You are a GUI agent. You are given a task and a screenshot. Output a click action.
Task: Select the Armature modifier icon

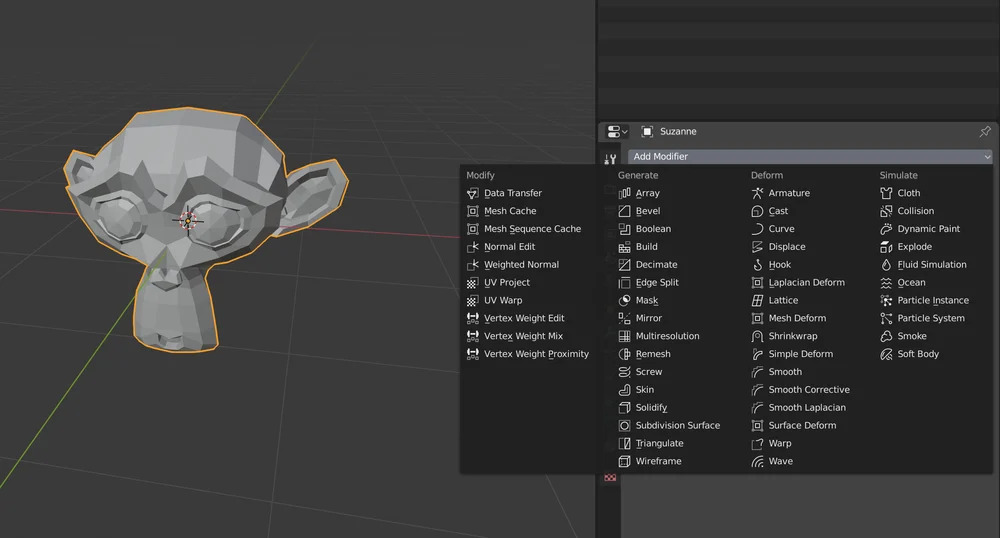(758, 193)
